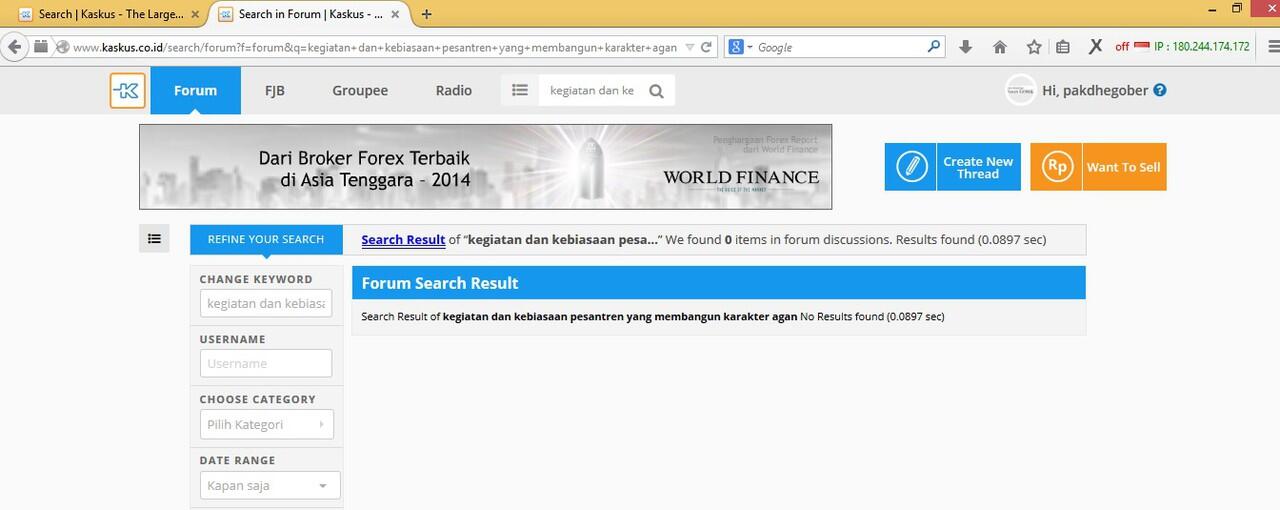
Task: Open the downloads arrow icon
Action: click(x=965, y=47)
